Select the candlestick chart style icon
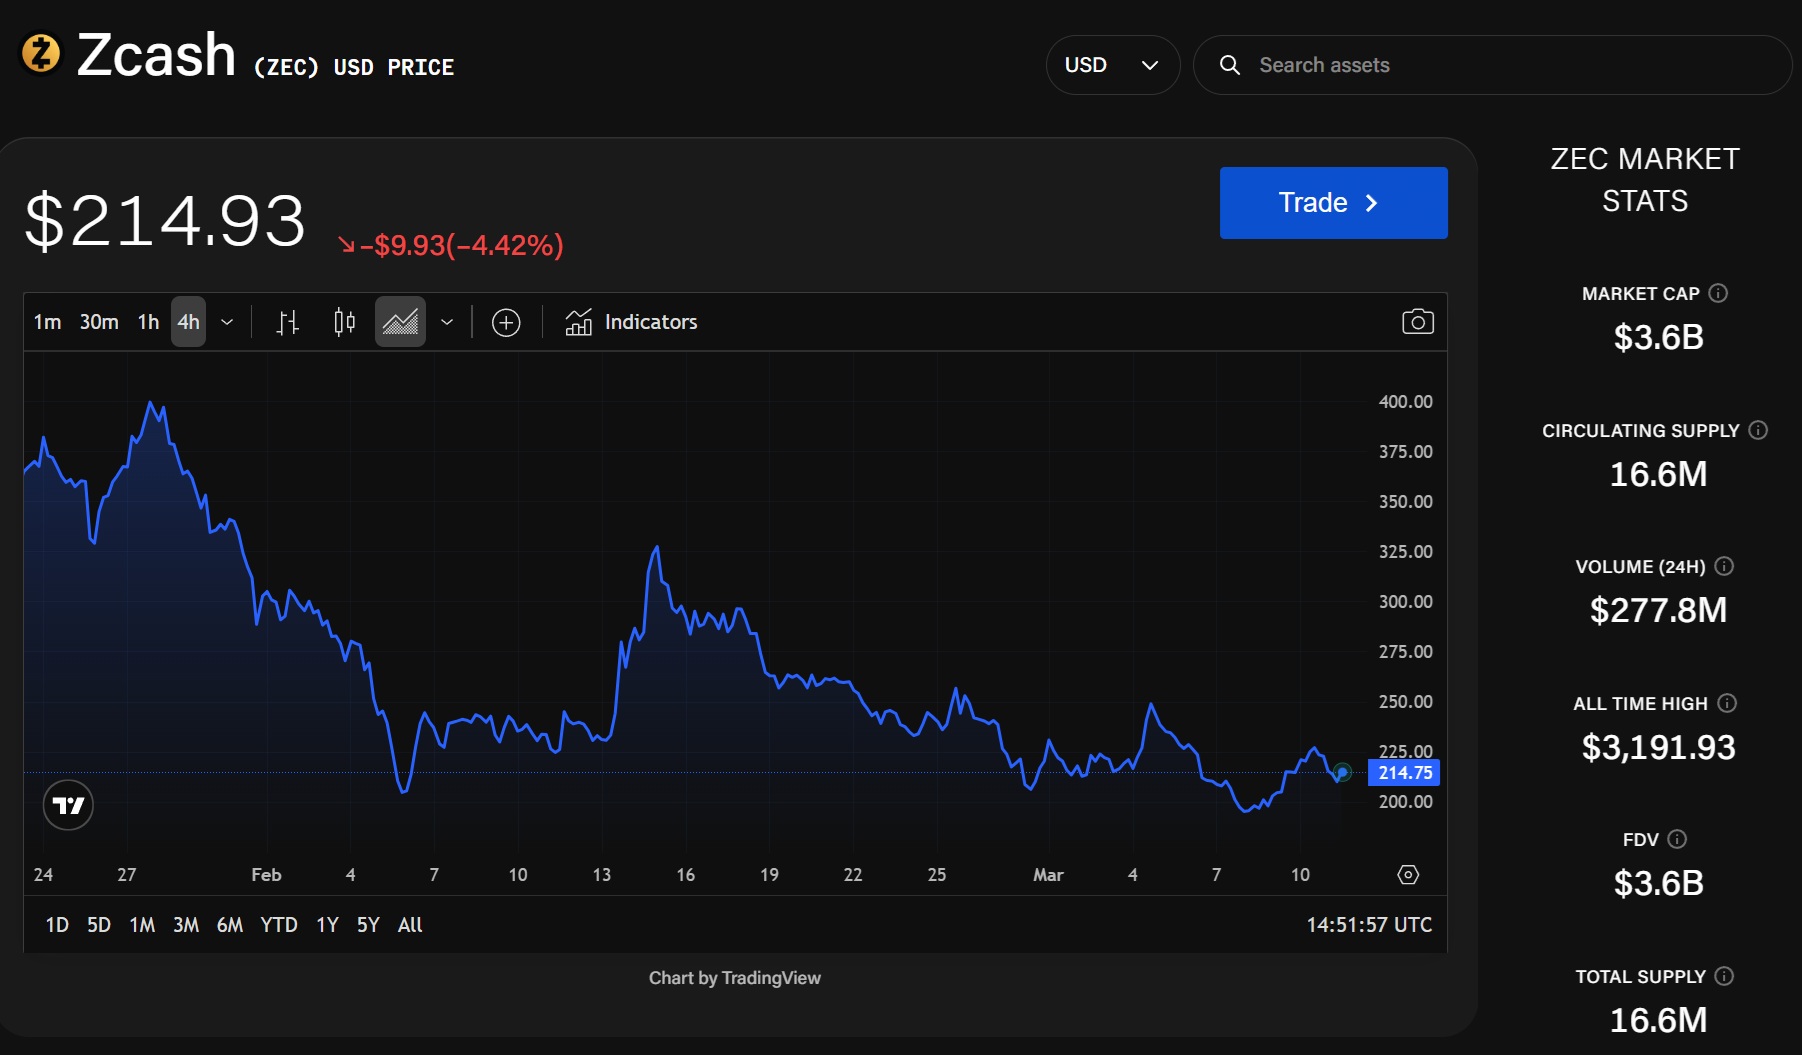This screenshot has height=1055, width=1802. click(x=344, y=322)
